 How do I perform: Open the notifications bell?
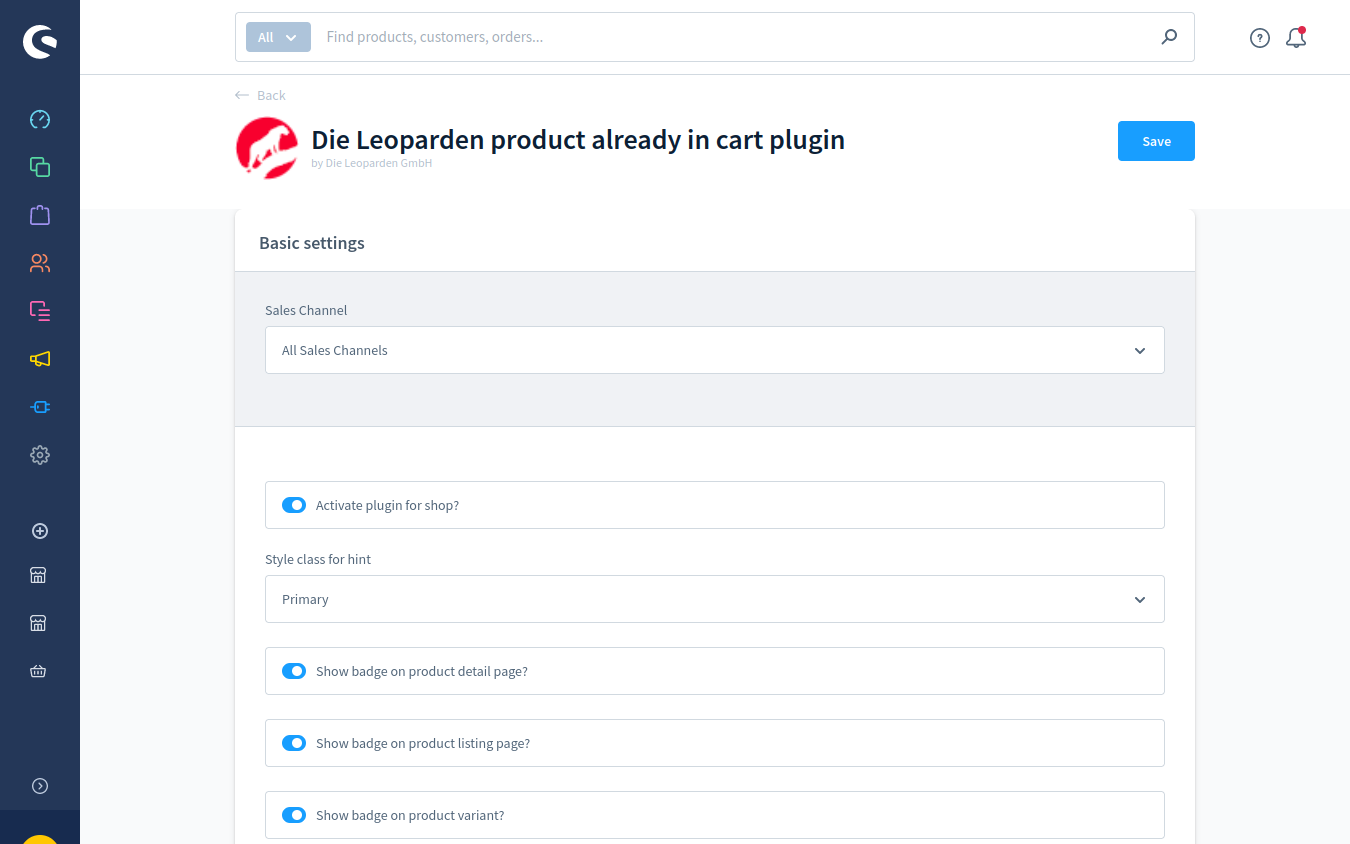point(1296,38)
